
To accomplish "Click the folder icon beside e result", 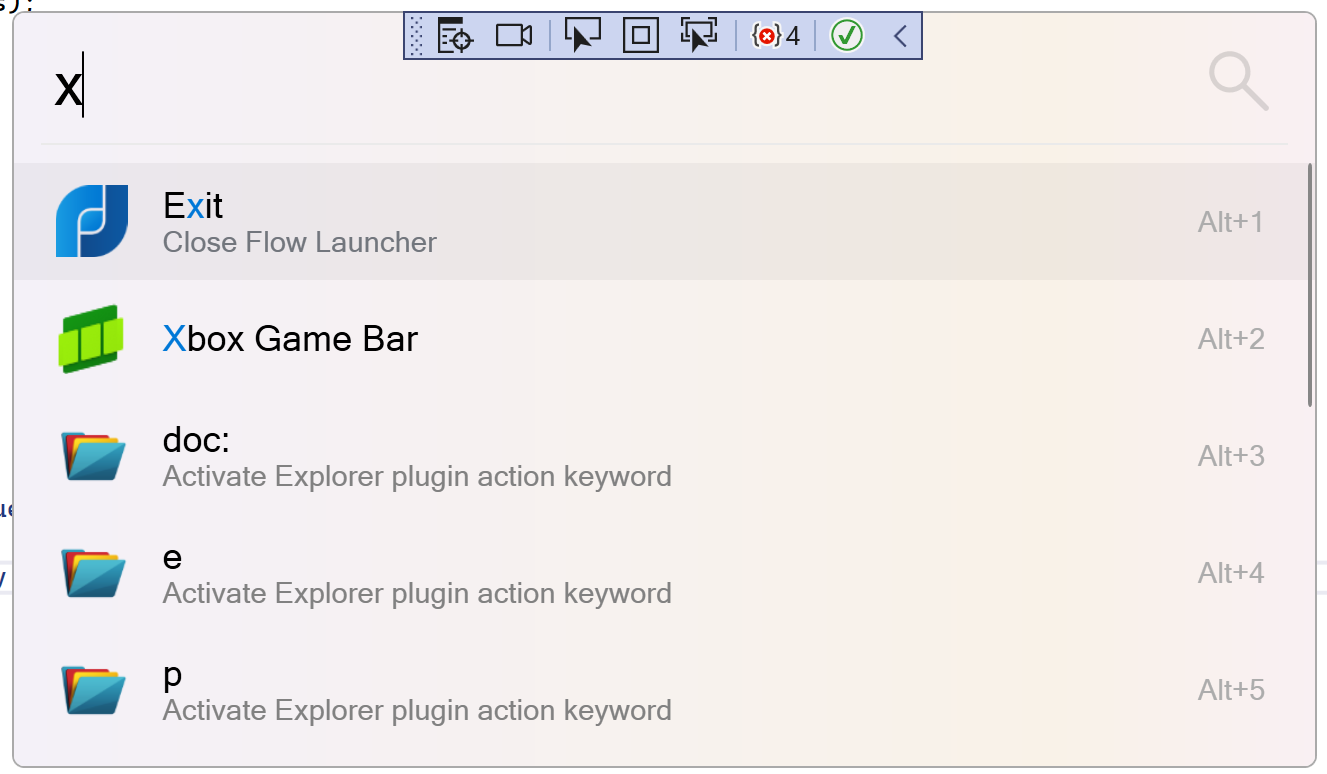I will pos(92,573).
